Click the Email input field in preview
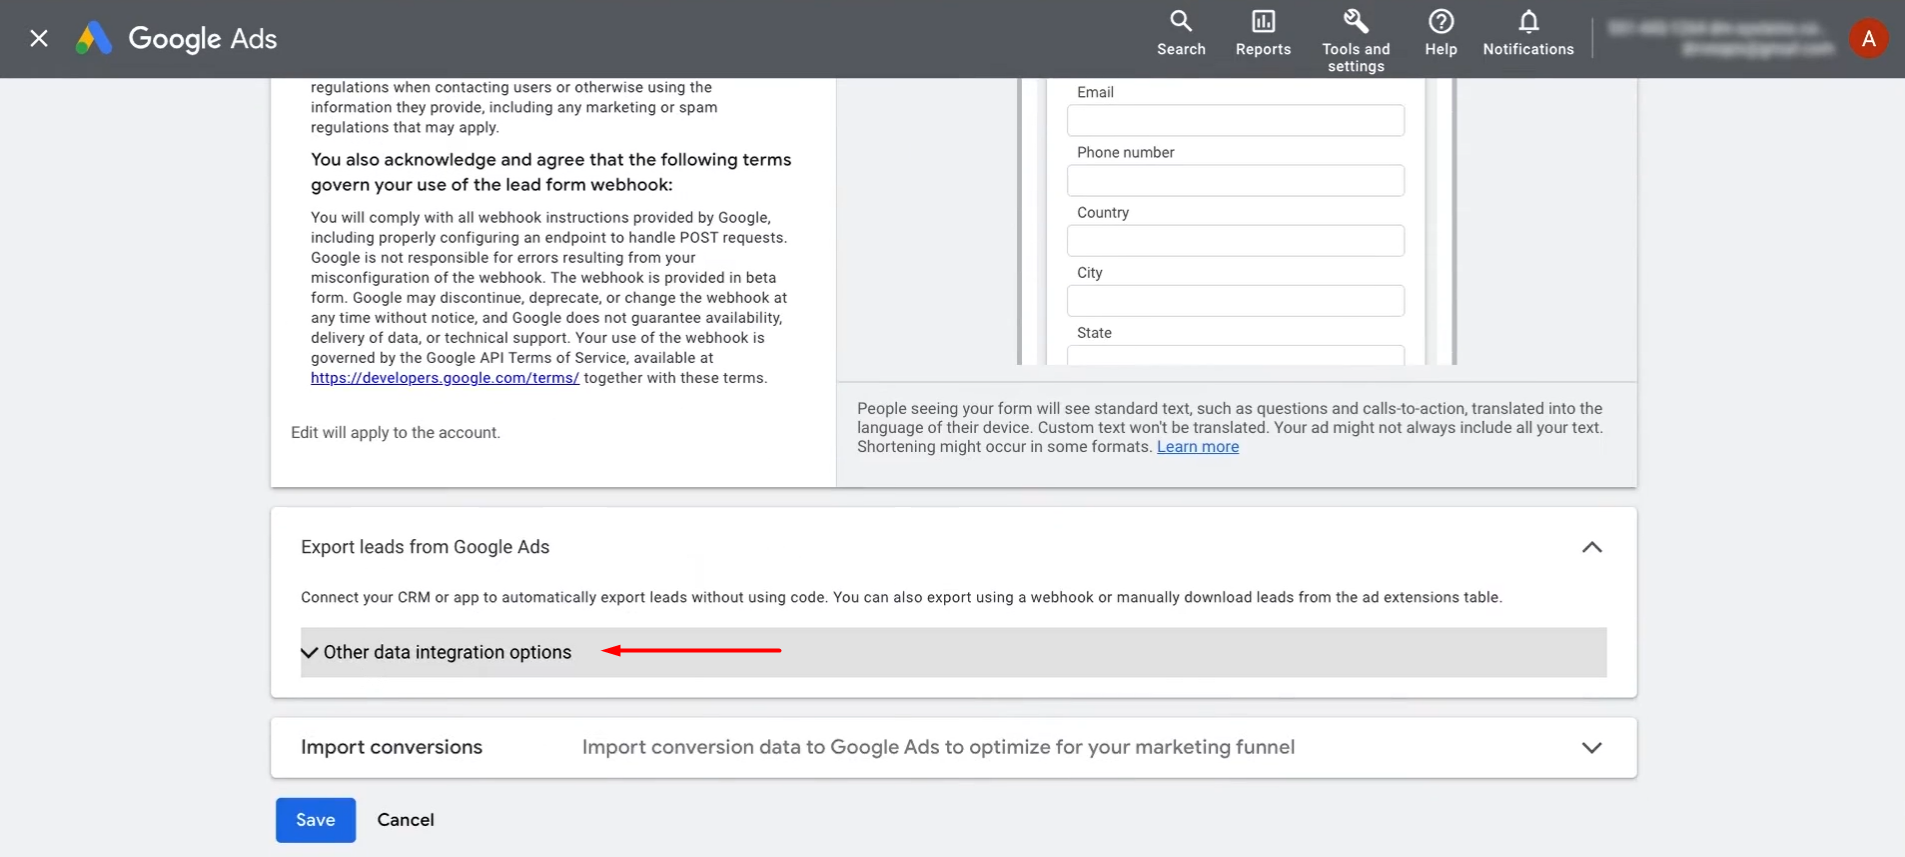The image size is (1905, 857). pos(1235,121)
